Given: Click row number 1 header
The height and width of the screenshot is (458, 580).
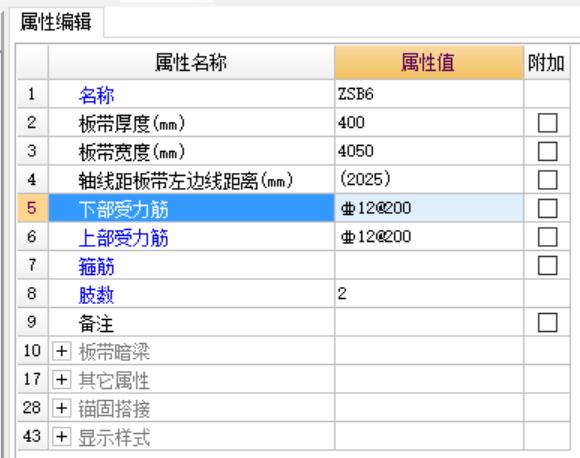Looking at the screenshot, I should [32, 94].
